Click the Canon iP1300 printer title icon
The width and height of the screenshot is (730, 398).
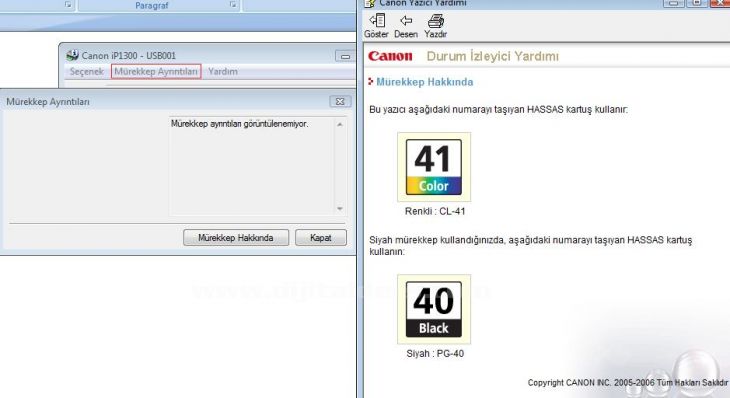point(72,55)
